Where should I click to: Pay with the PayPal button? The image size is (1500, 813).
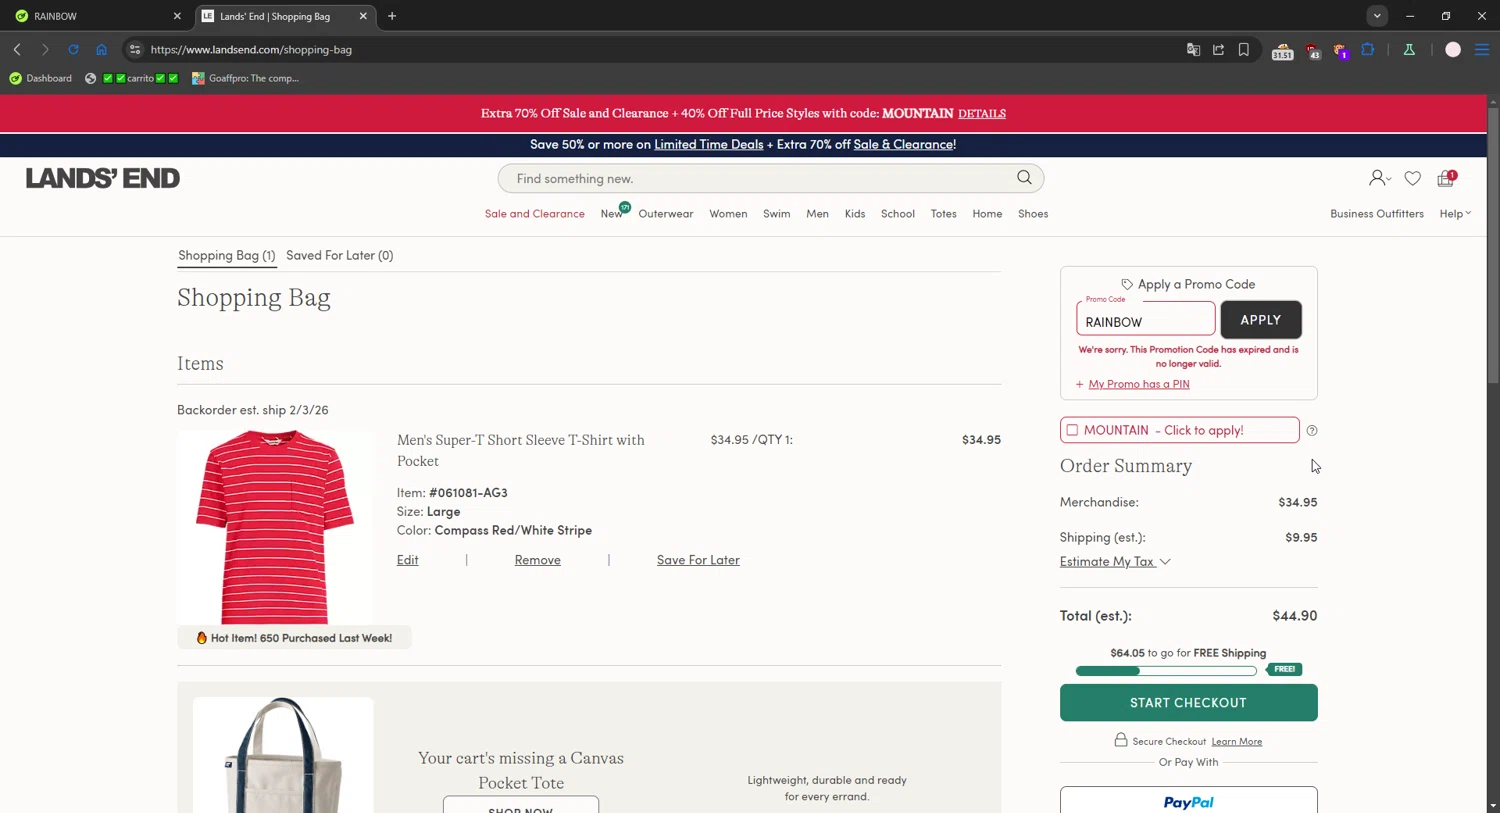click(x=1188, y=800)
